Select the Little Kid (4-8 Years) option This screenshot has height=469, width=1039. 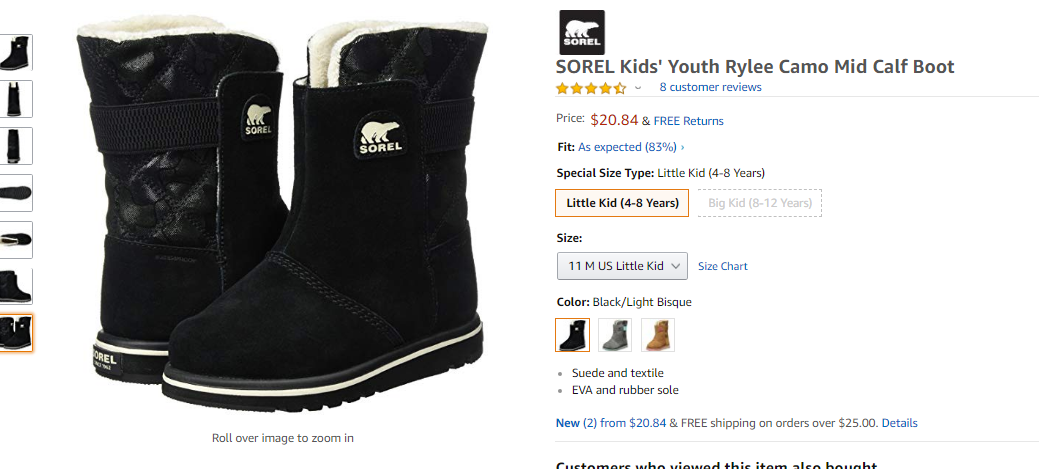tap(622, 203)
